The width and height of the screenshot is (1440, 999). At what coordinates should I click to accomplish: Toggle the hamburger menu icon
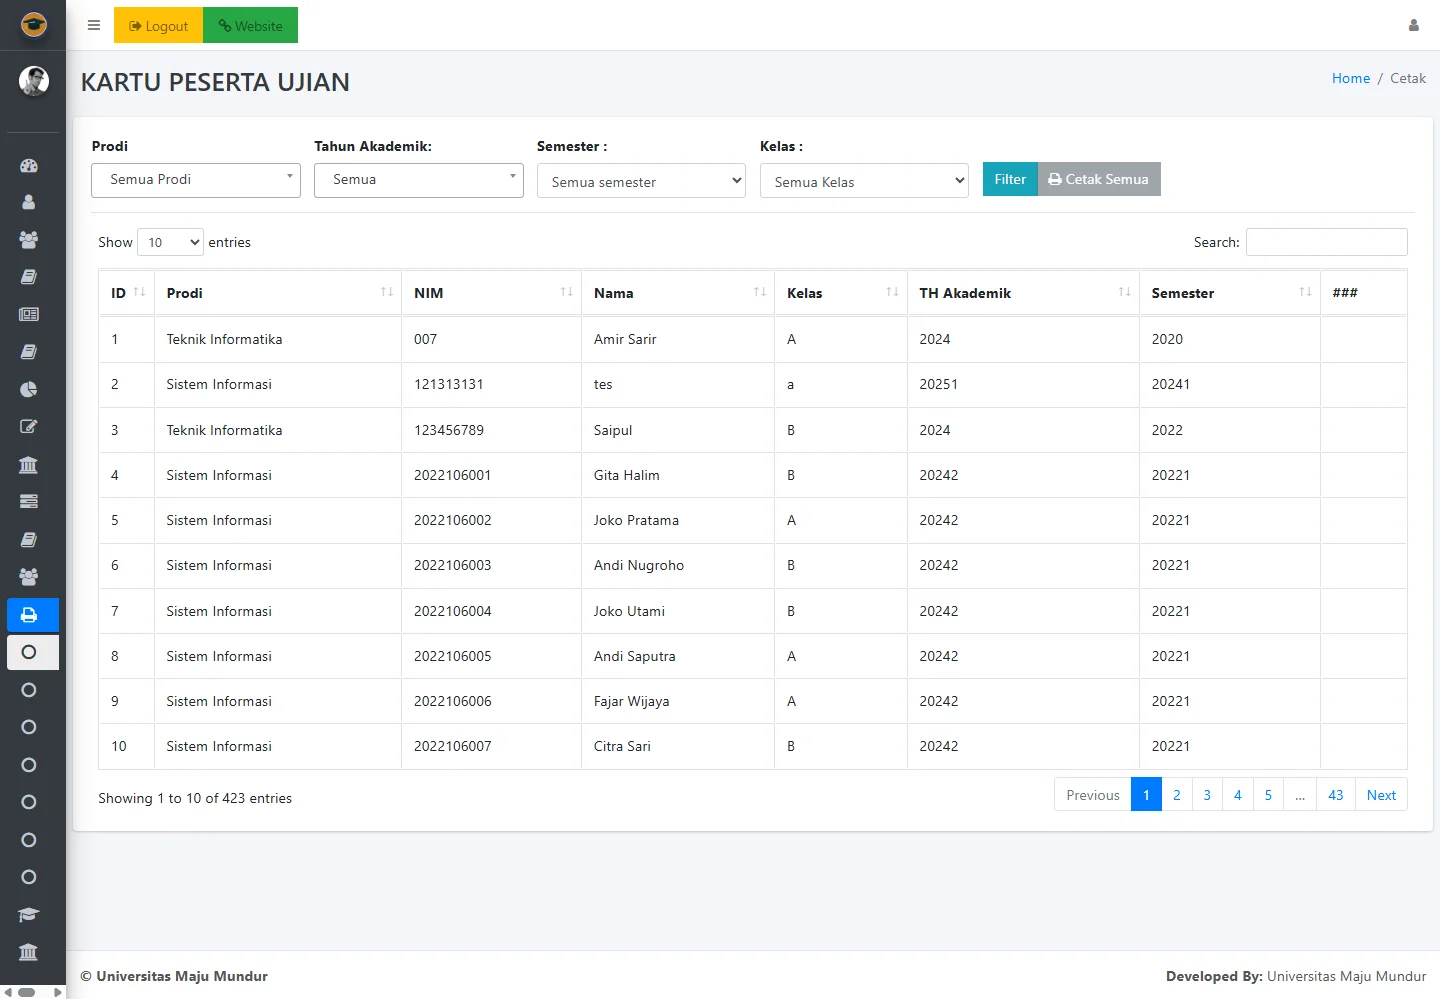[94, 26]
